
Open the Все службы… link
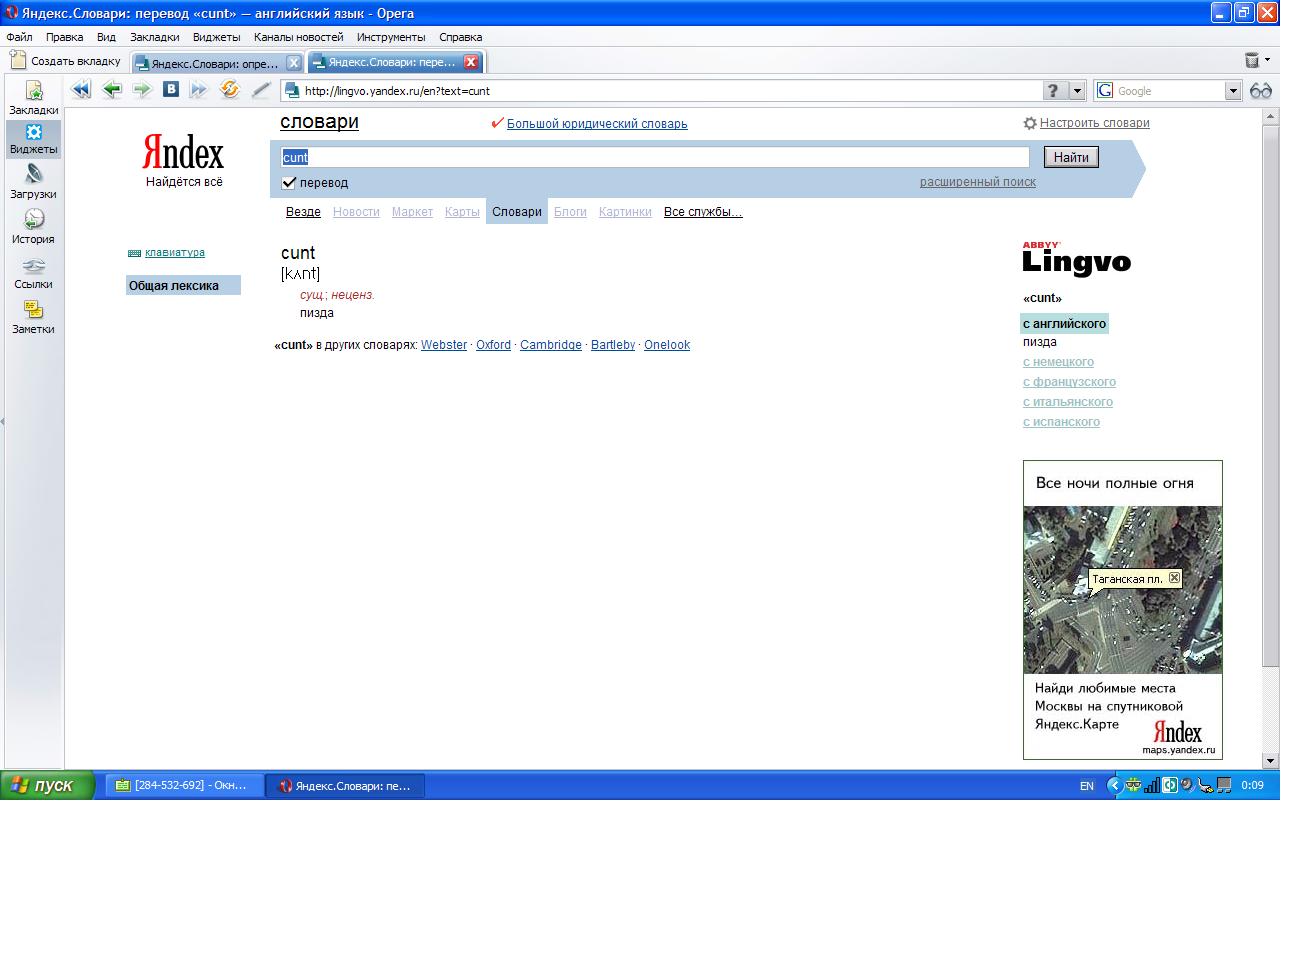[703, 212]
